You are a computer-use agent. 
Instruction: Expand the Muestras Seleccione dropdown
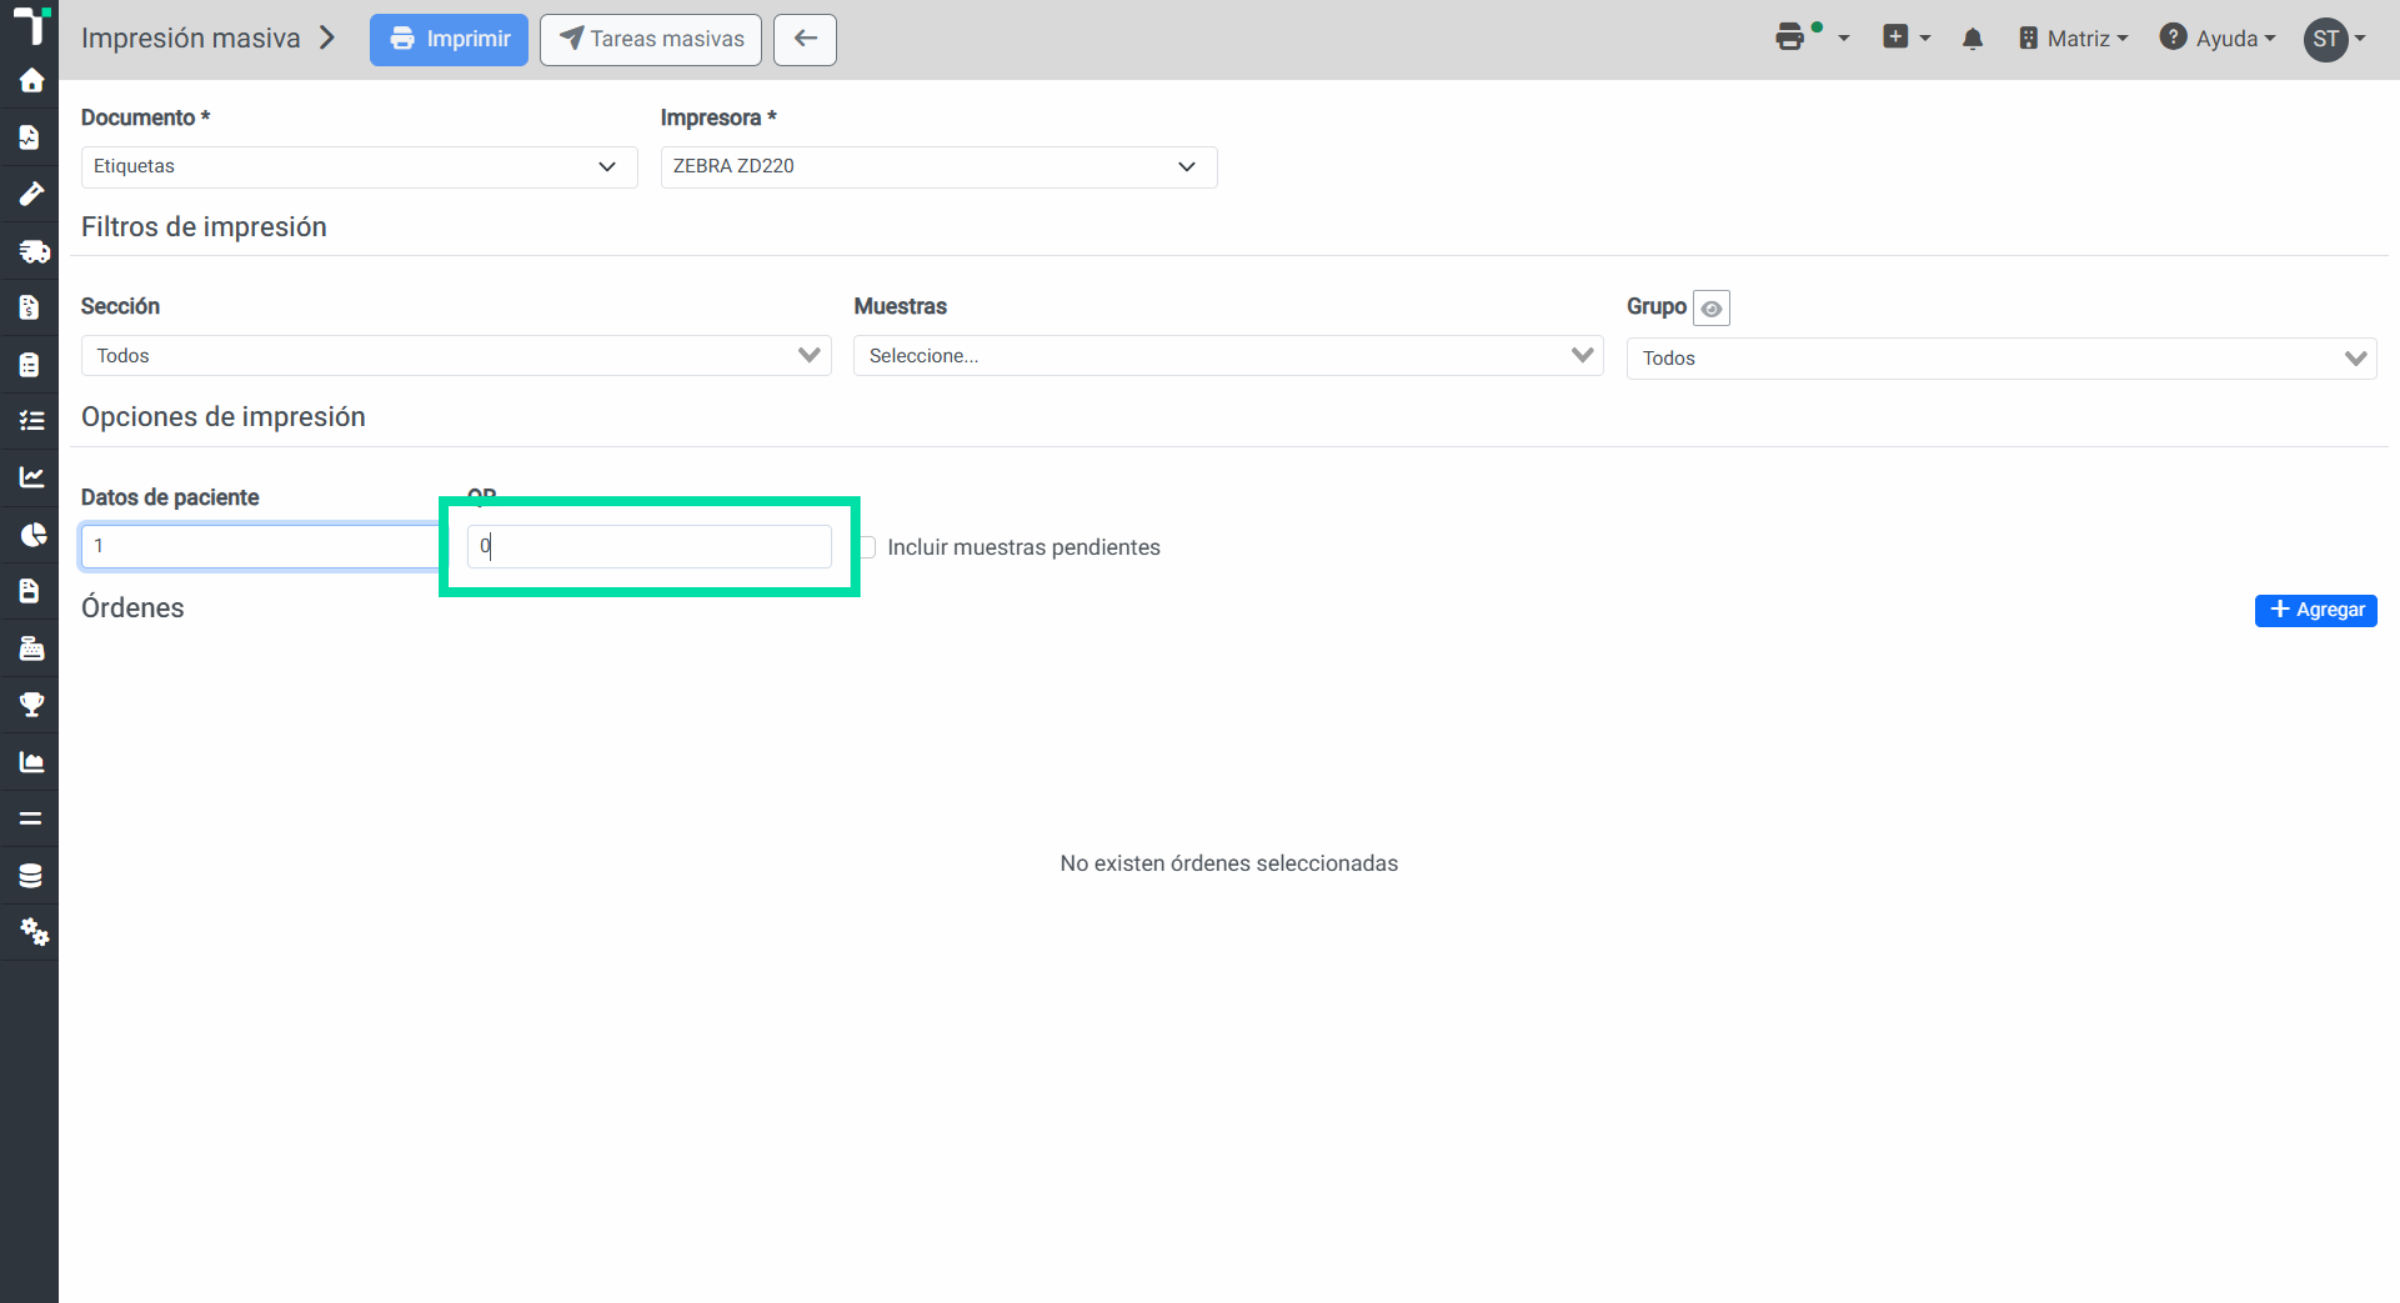tap(1228, 356)
